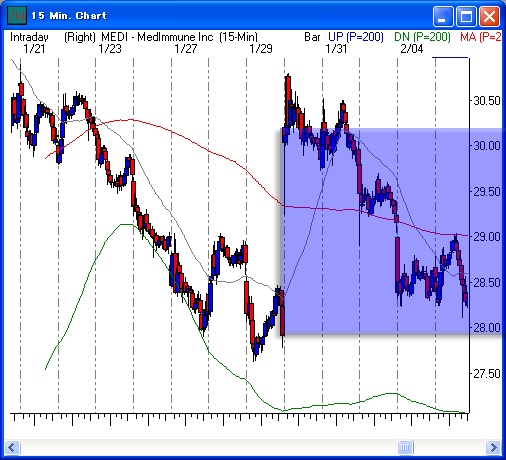Viewport: 506px width, 460px height.
Task: Select the UP (P=200) indicator label
Action: (x=356, y=37)
